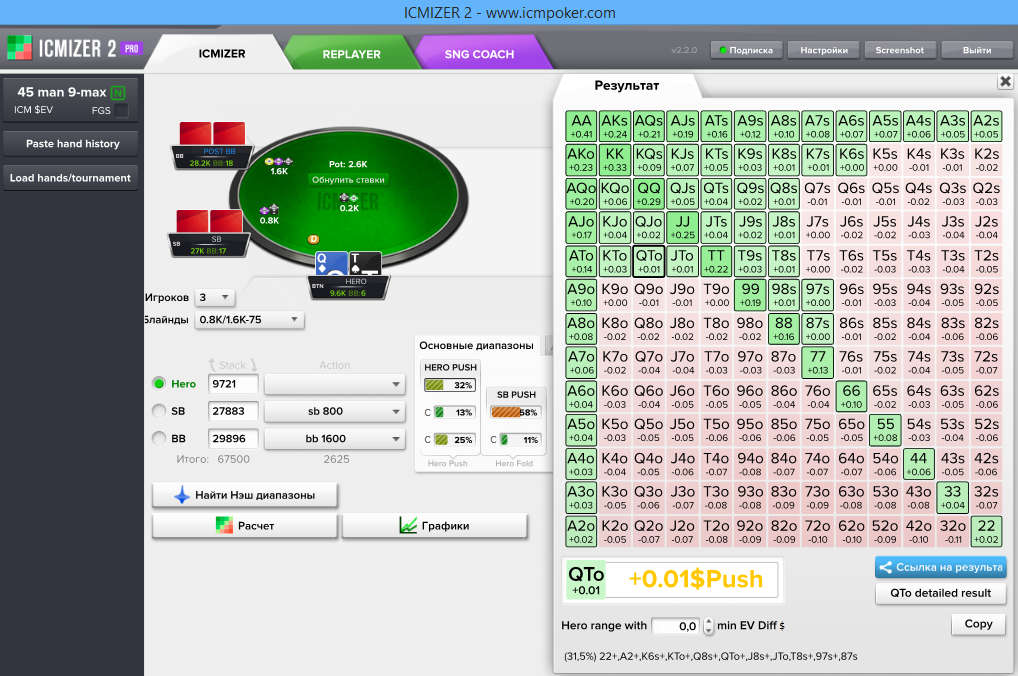Switch to the REPLAYER tab
Viewport: 1018px width, 676px height.
(351, 54)
